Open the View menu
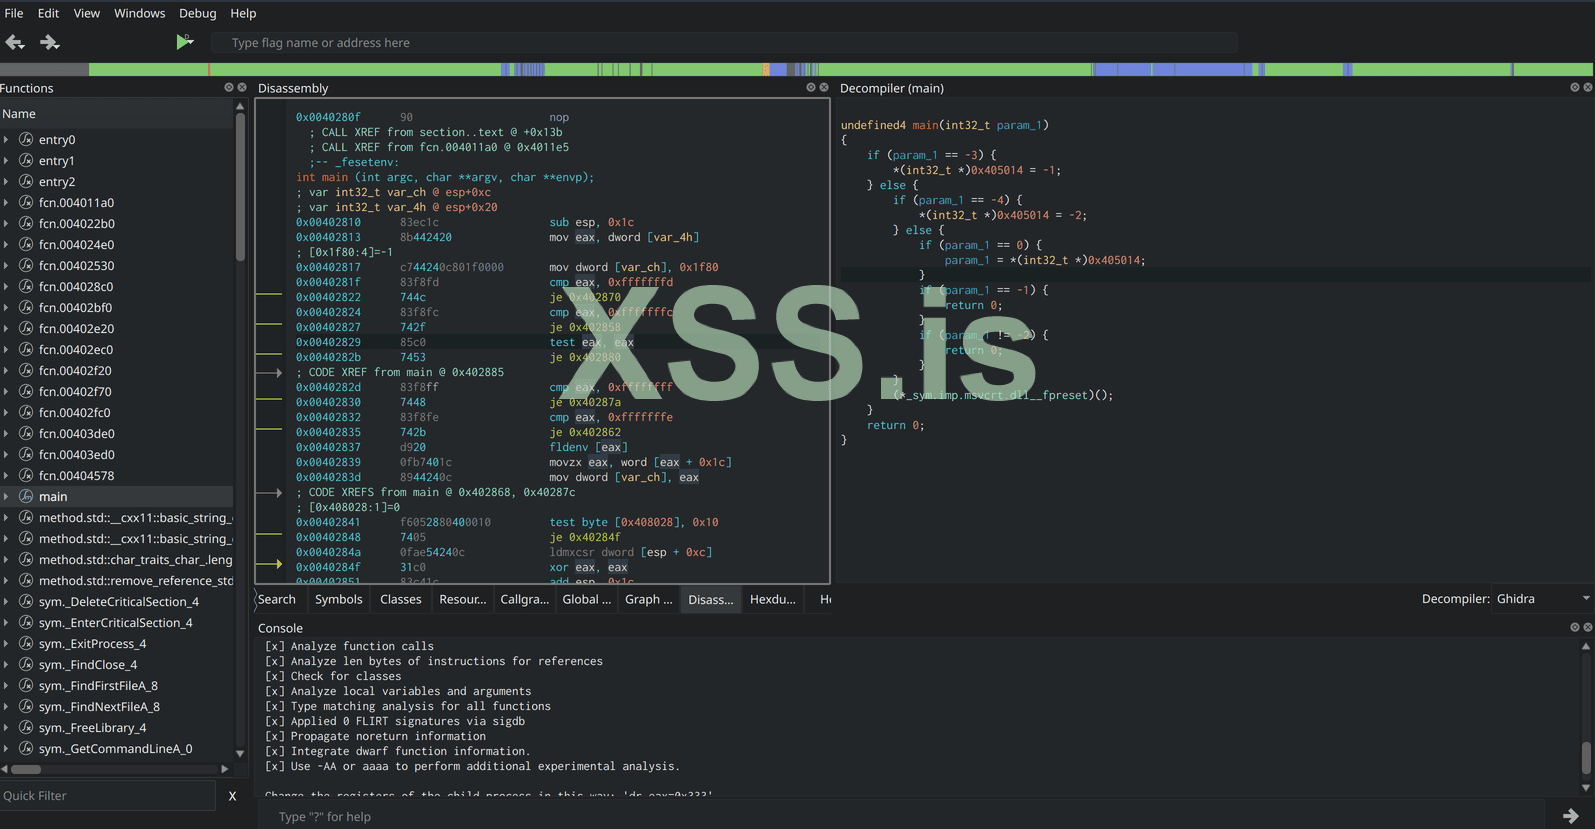 pos(87,13)
